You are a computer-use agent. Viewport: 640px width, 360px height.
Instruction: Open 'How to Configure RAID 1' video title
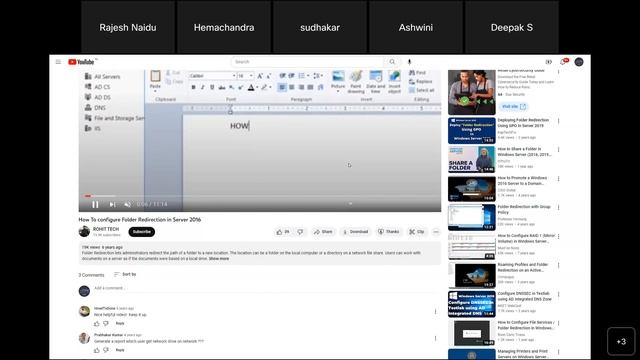coord(526,238)
